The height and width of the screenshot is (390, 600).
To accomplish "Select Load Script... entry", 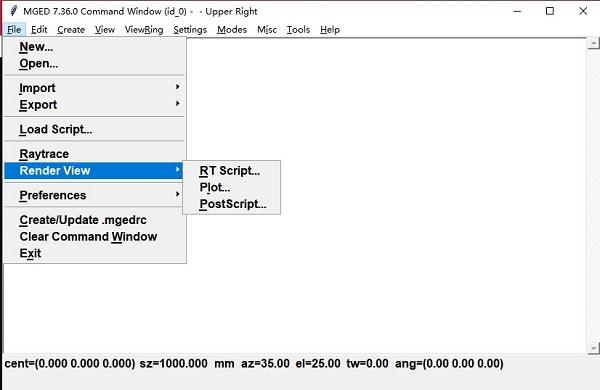I will pyautogui.click(x=95, y=129).
